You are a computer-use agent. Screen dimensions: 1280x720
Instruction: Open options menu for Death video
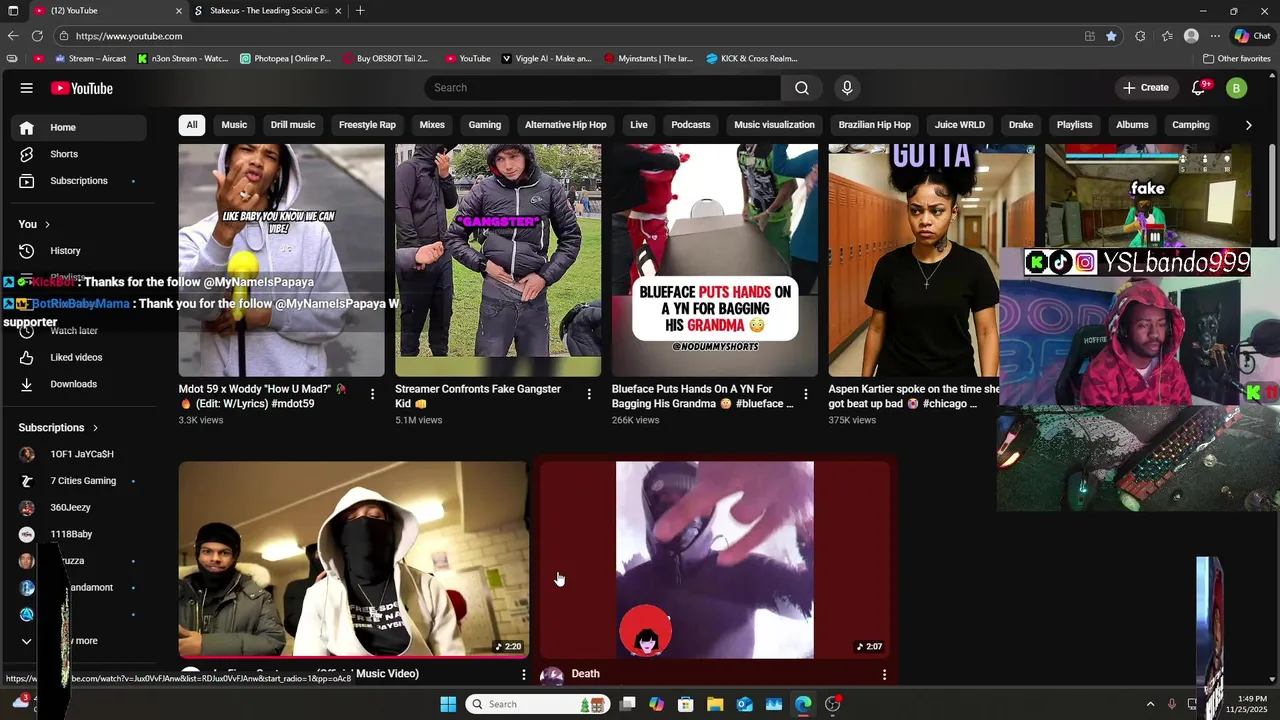(x=884, y=675)
